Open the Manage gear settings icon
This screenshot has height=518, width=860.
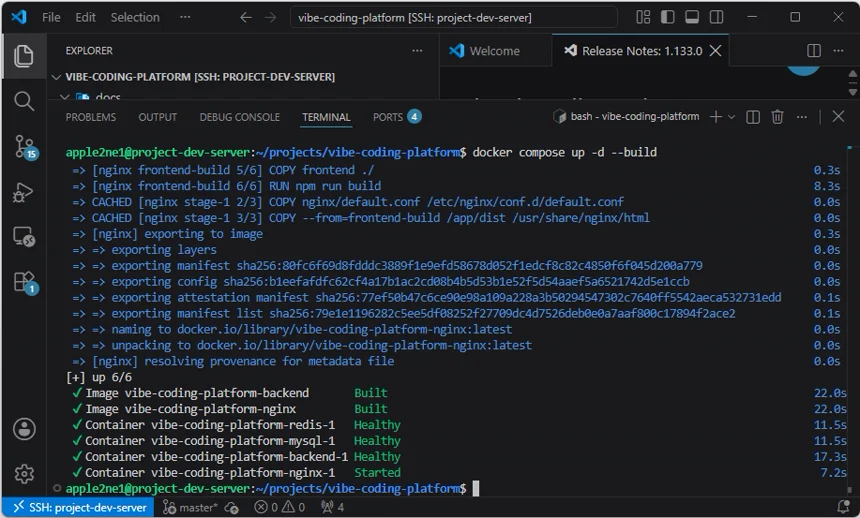(x=24, y=474)
